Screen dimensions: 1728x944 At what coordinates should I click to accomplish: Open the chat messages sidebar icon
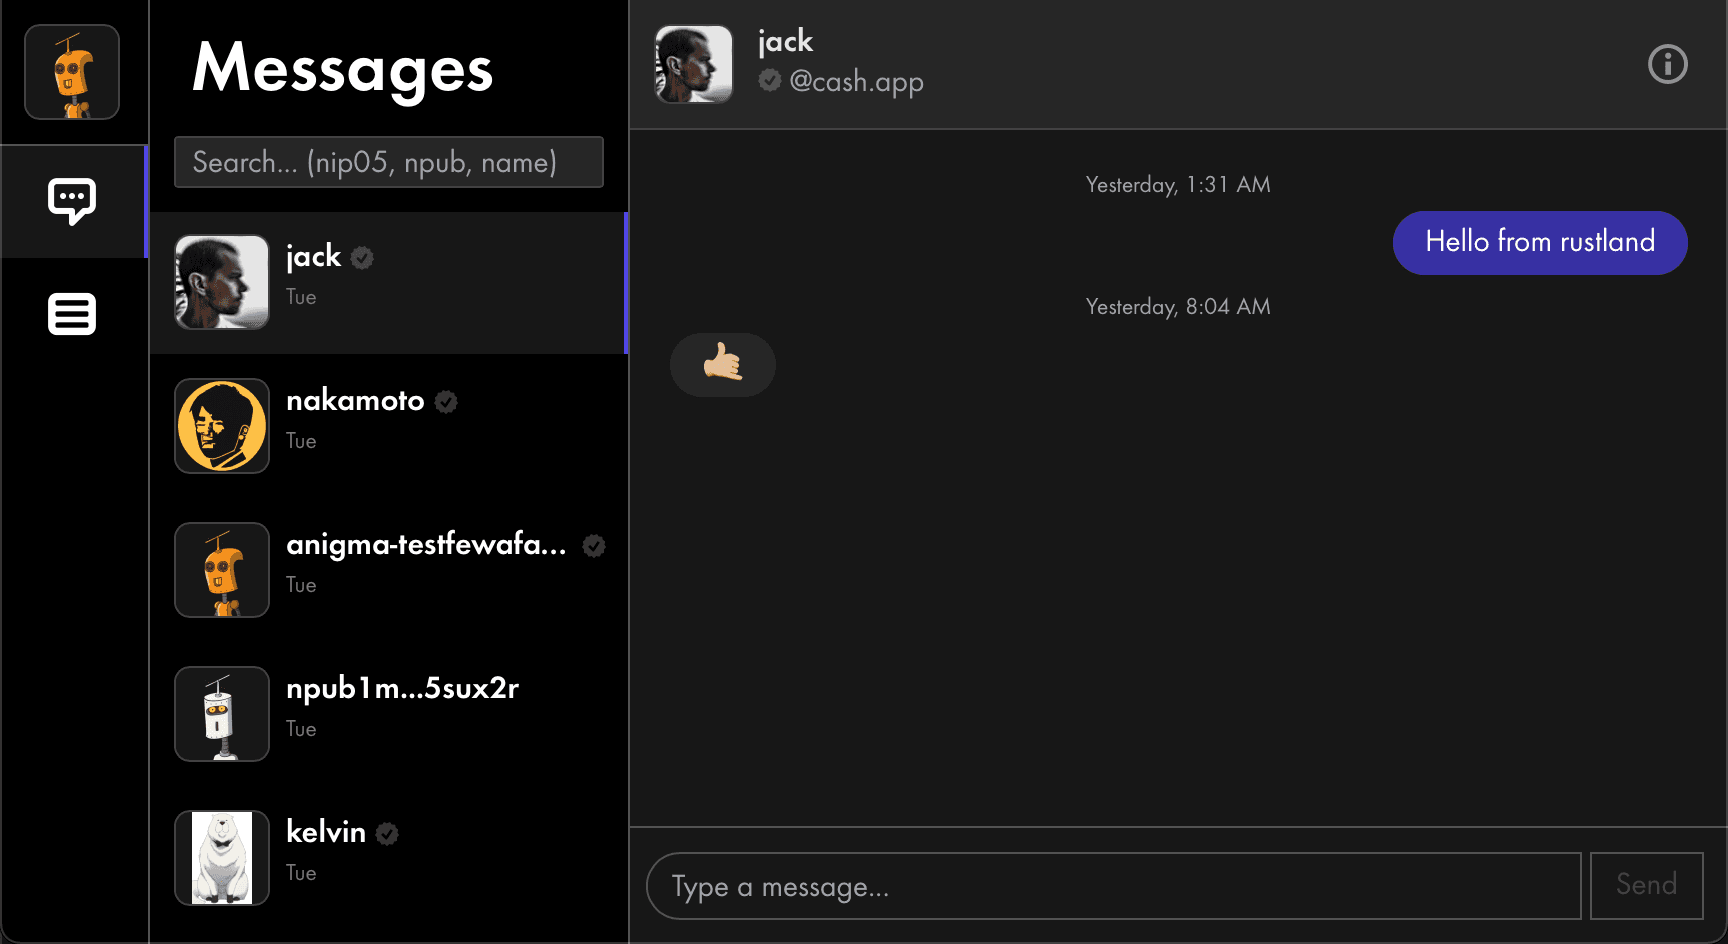[x=72, y=201]
